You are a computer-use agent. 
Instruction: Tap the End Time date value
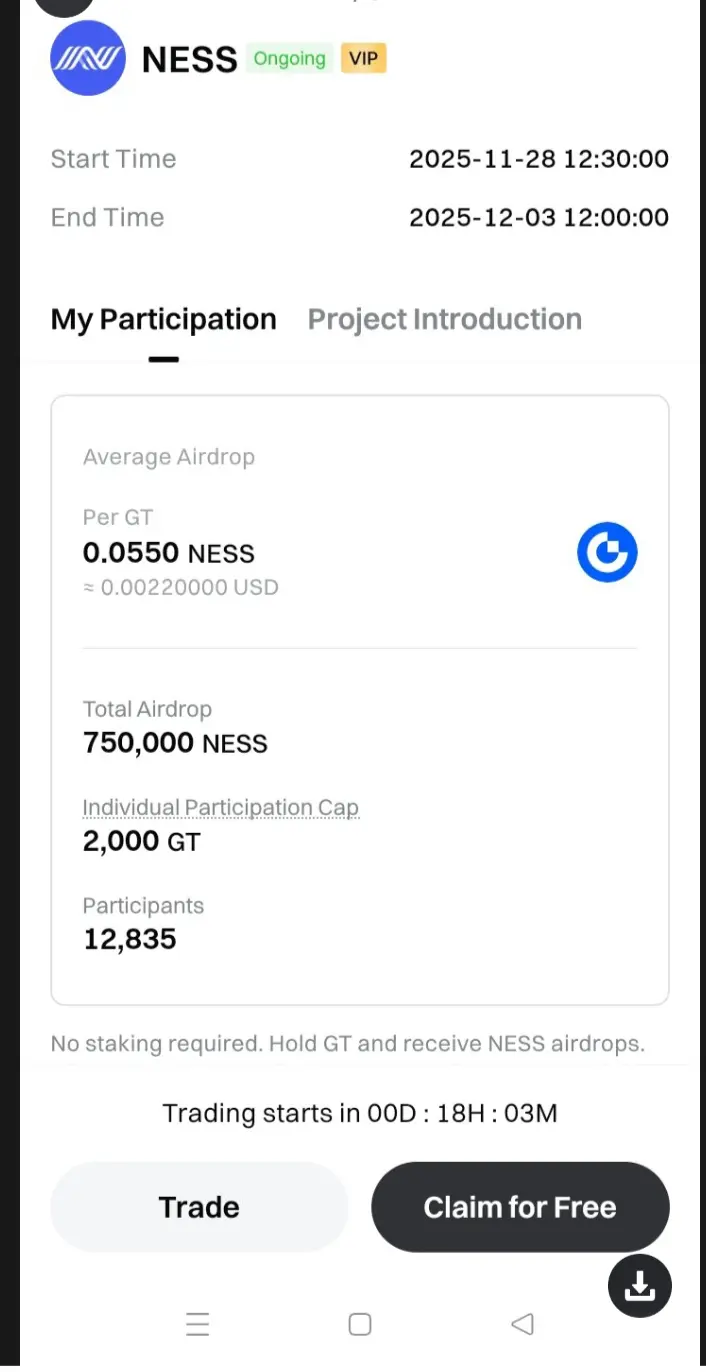(539, 217)
